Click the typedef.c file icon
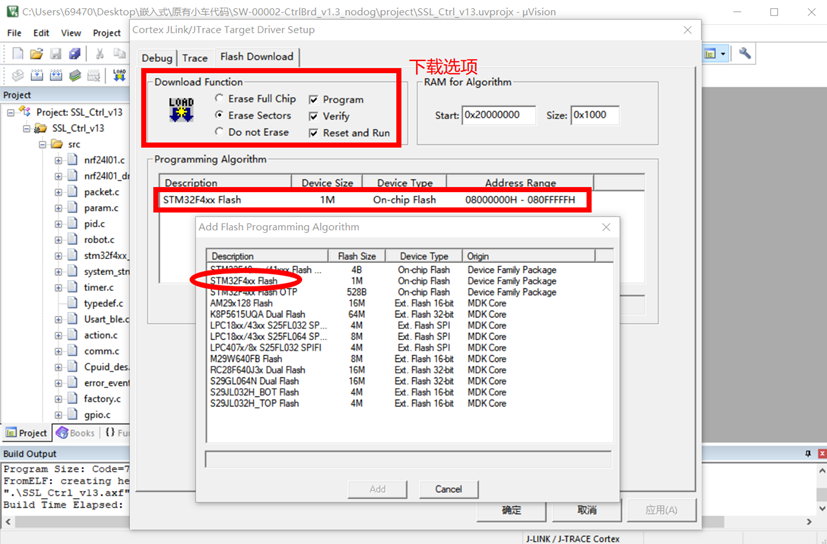This screenshot has height=544, width=827. click(x=73, y=303)
